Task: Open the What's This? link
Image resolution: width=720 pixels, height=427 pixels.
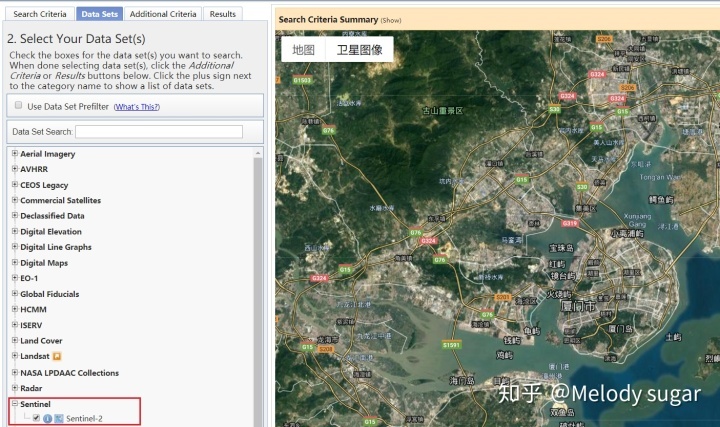Action: point(137,107)
